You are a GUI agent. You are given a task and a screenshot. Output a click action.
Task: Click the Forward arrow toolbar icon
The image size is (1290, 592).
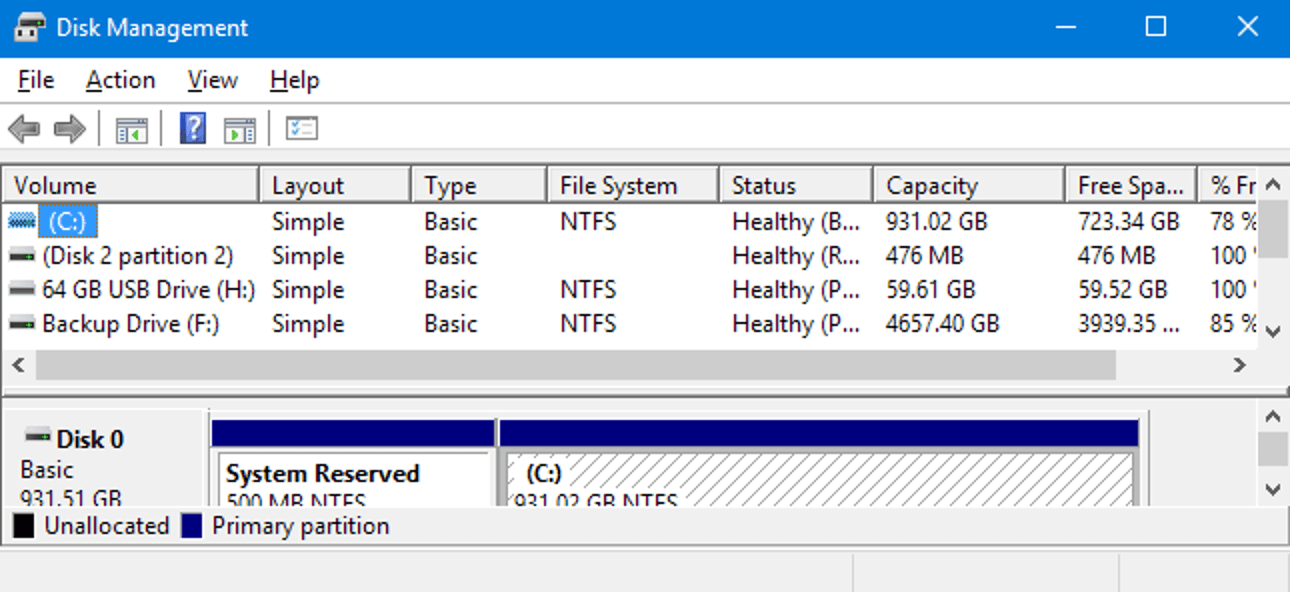69,129
